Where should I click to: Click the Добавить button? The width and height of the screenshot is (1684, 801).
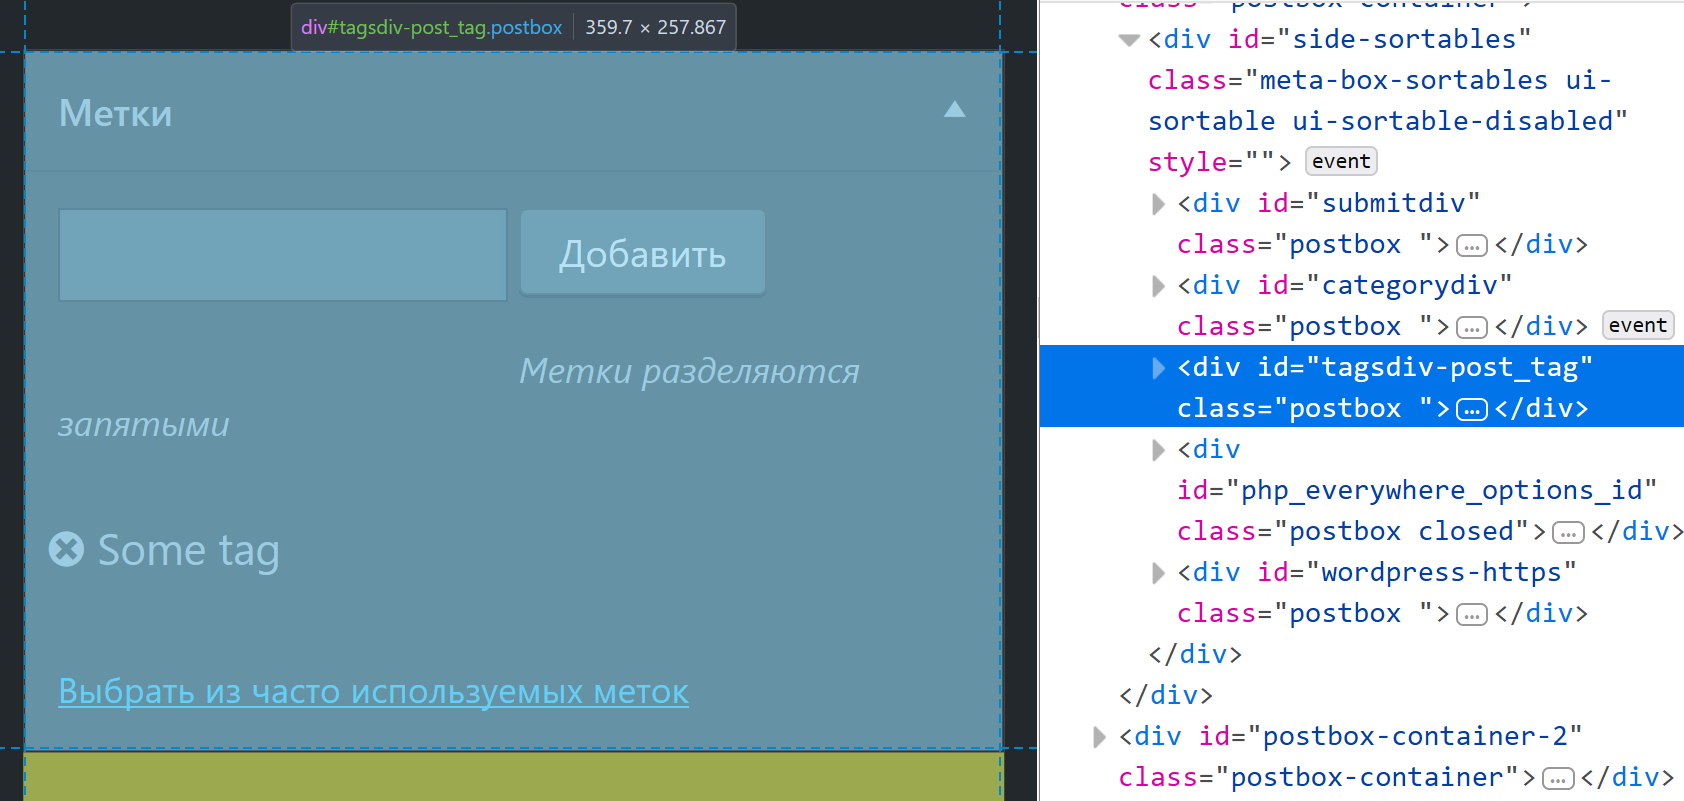643,253
